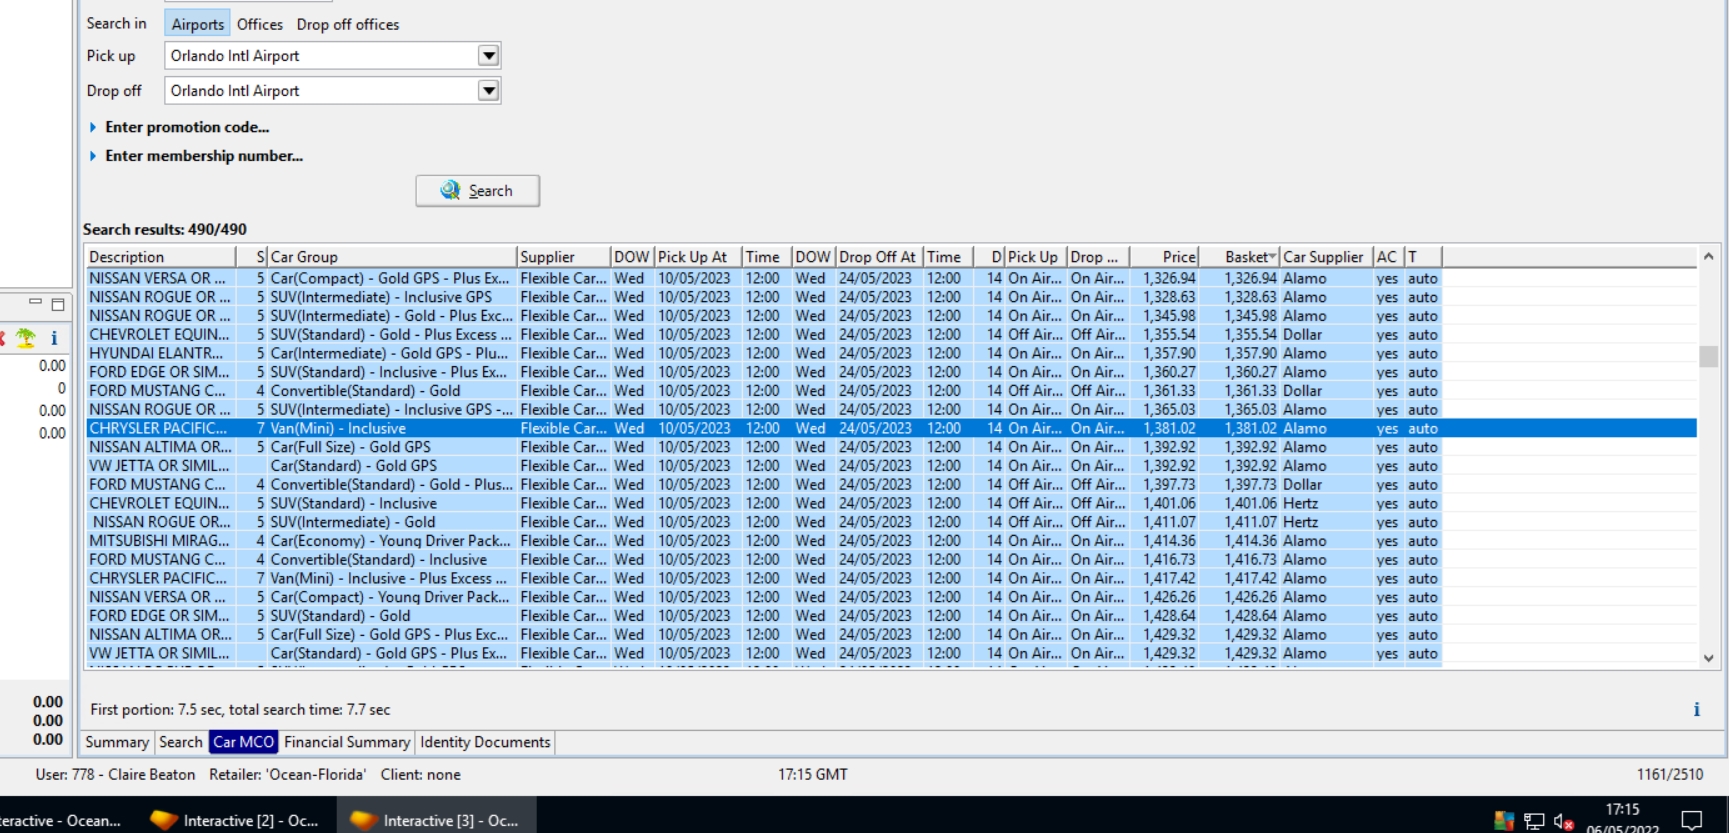Image resolution: width=1729 pixels, height=833 pixels.
Task: Open the Car MCO tab
Action: pyautogui.click(x=243, y=742)
